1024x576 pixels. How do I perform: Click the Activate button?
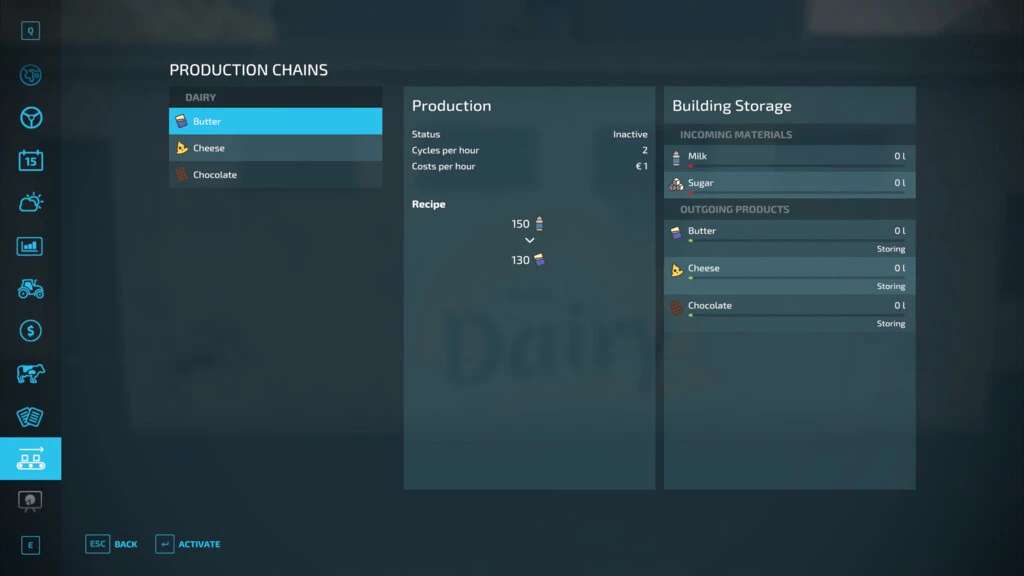click(x=188, y=544)
